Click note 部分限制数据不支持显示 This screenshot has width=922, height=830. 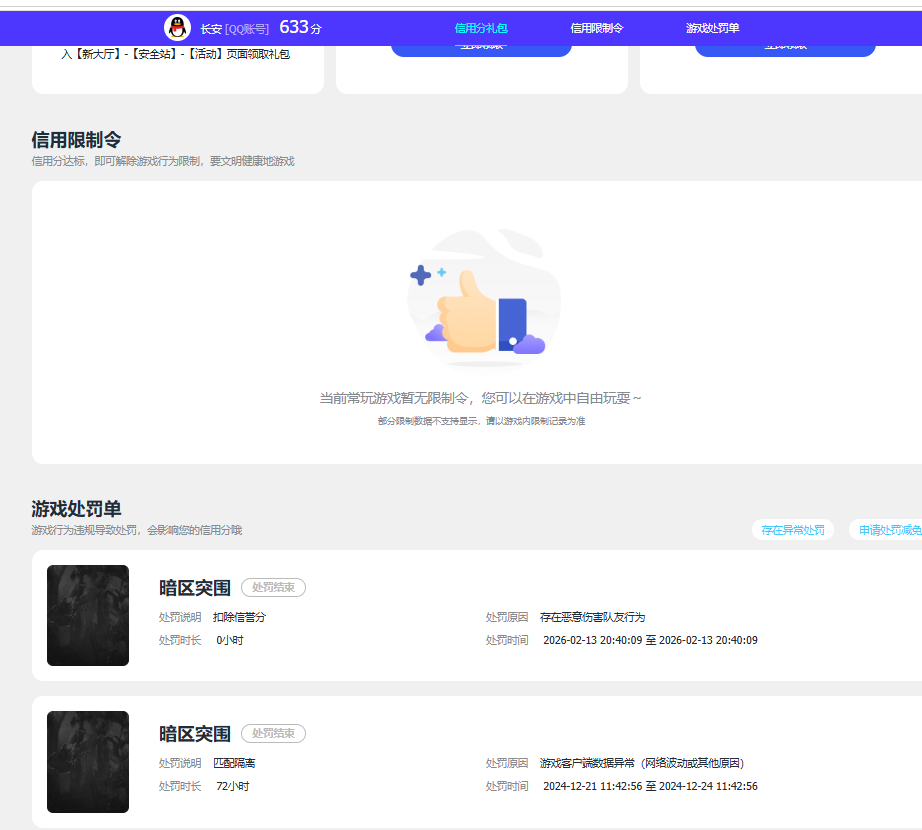pos(481,421)
